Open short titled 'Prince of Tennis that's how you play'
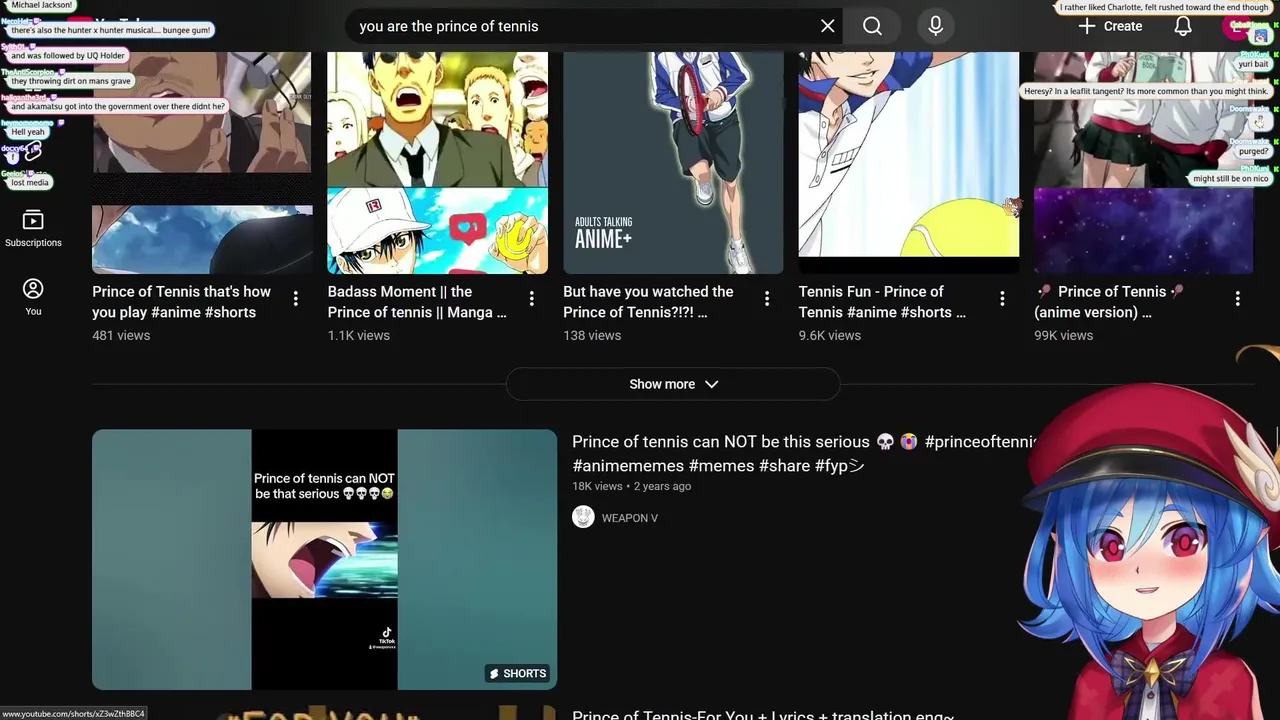The width and height of the screenshot is (1280, 720). pyautogui.click(x=182, y=302)
